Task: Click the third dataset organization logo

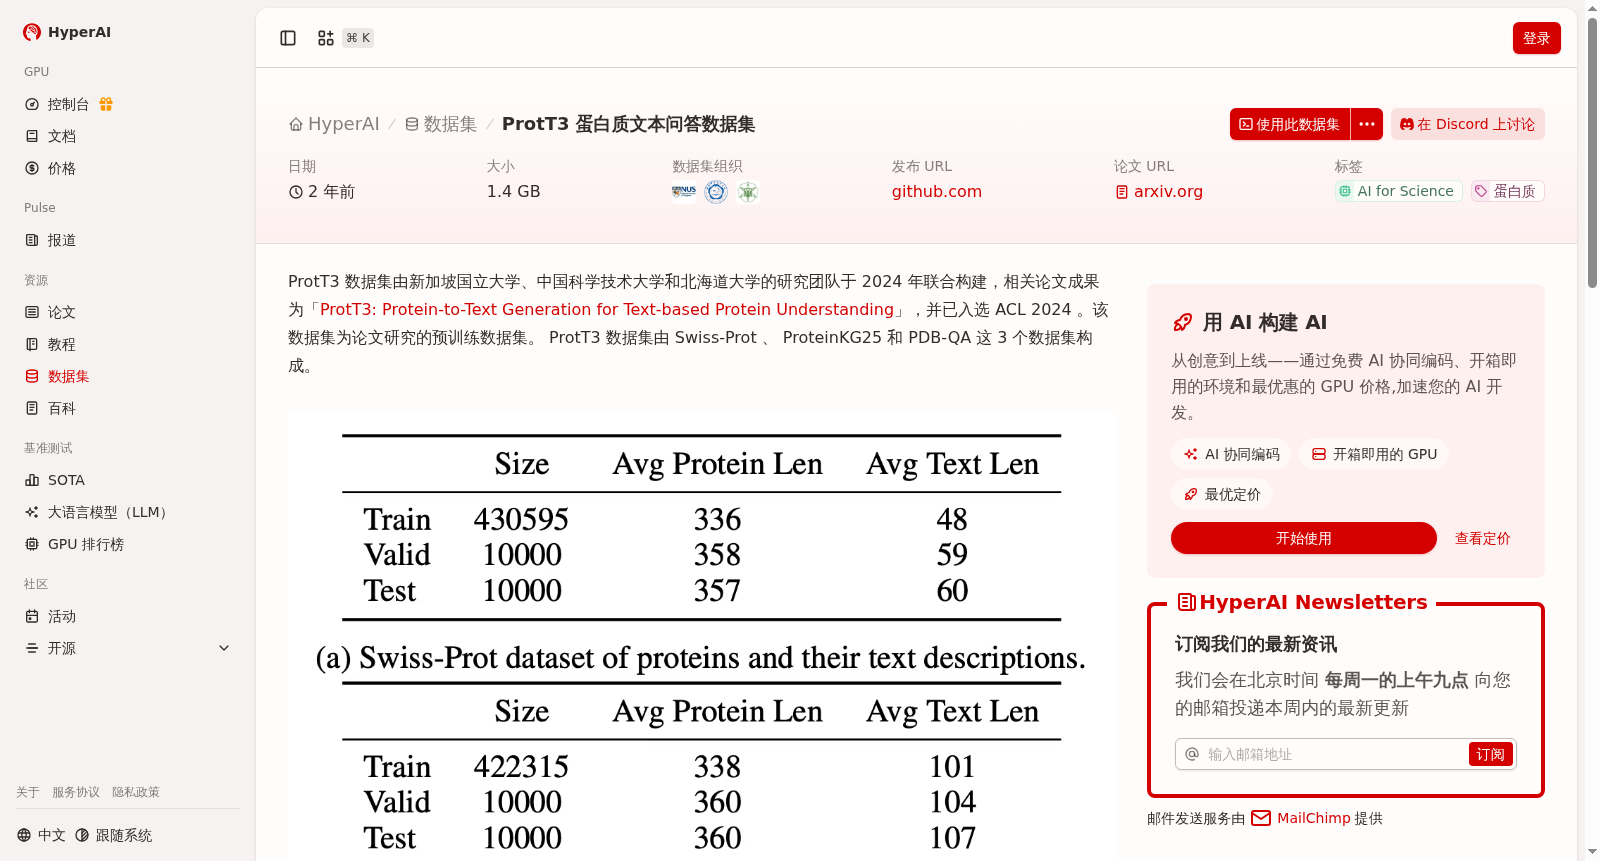Action: (x=748, y=191)
